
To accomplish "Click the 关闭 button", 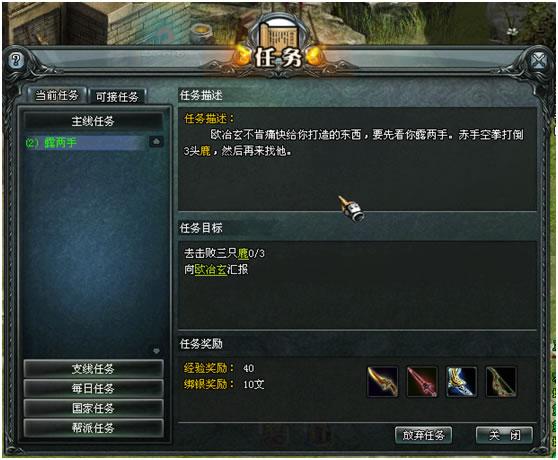I will coord(505,435).
